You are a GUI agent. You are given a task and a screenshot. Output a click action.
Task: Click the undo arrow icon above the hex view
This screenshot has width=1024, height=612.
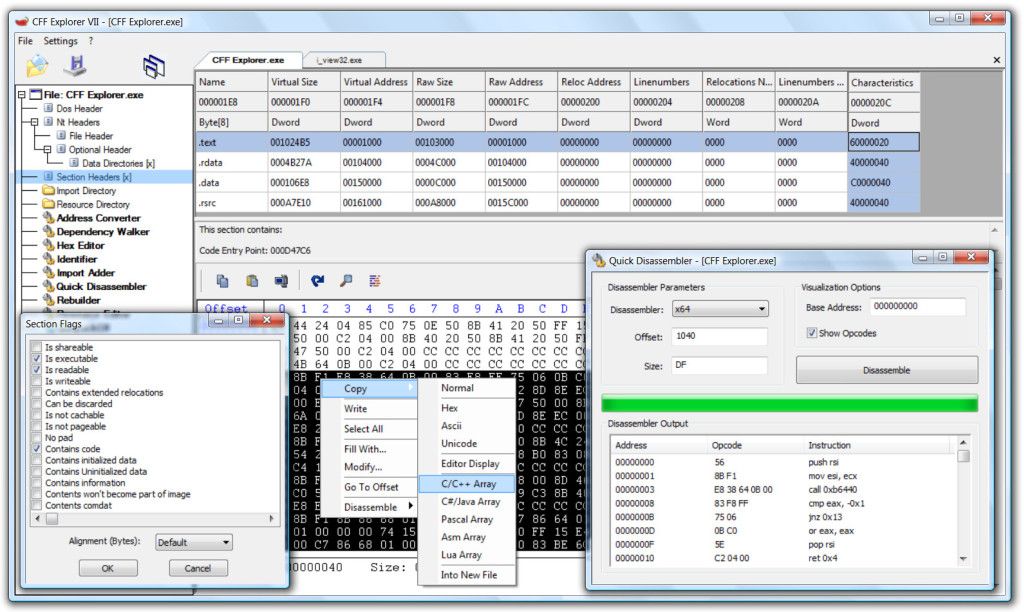coord(317,281)
